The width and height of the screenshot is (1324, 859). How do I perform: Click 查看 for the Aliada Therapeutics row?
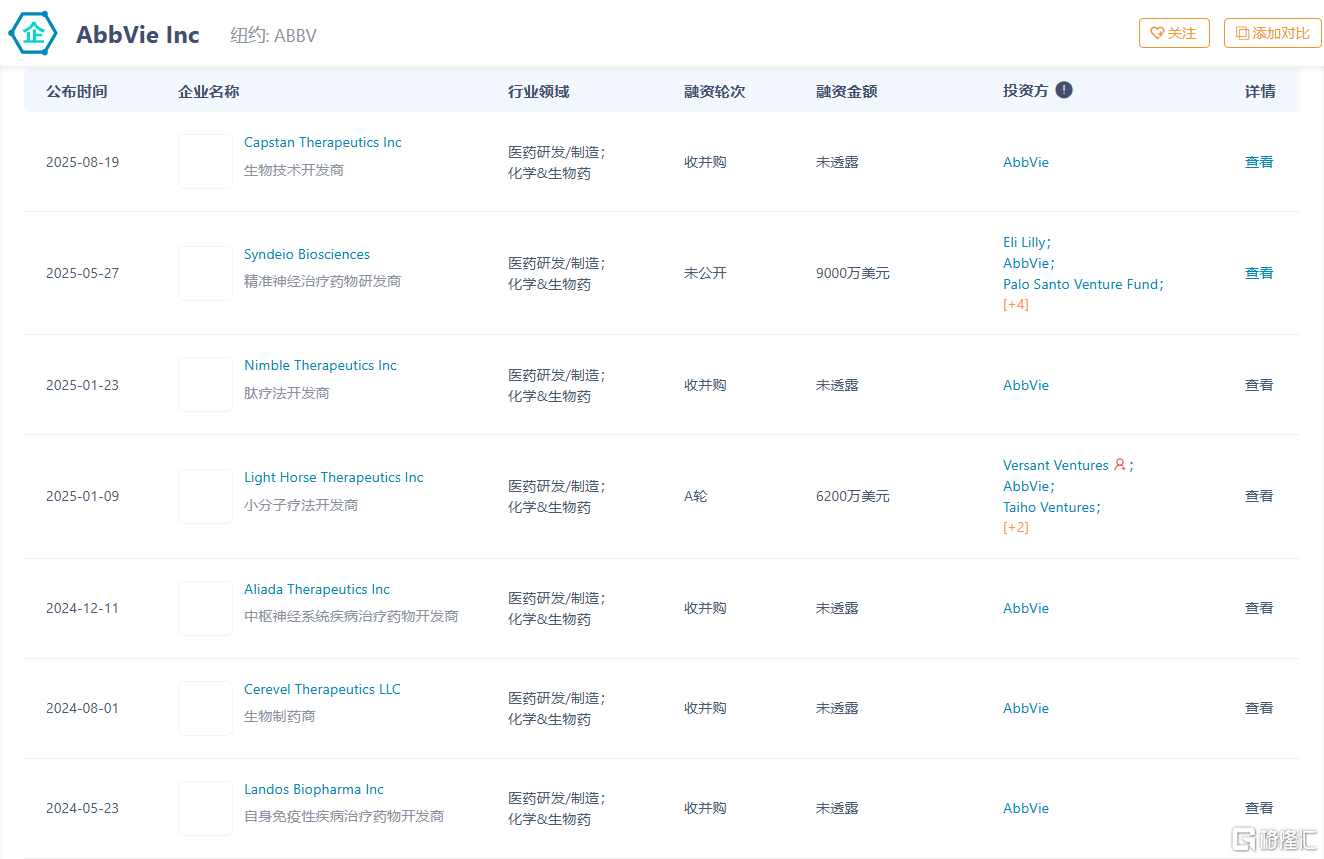pyautogui.click(x=1259, y=608)
